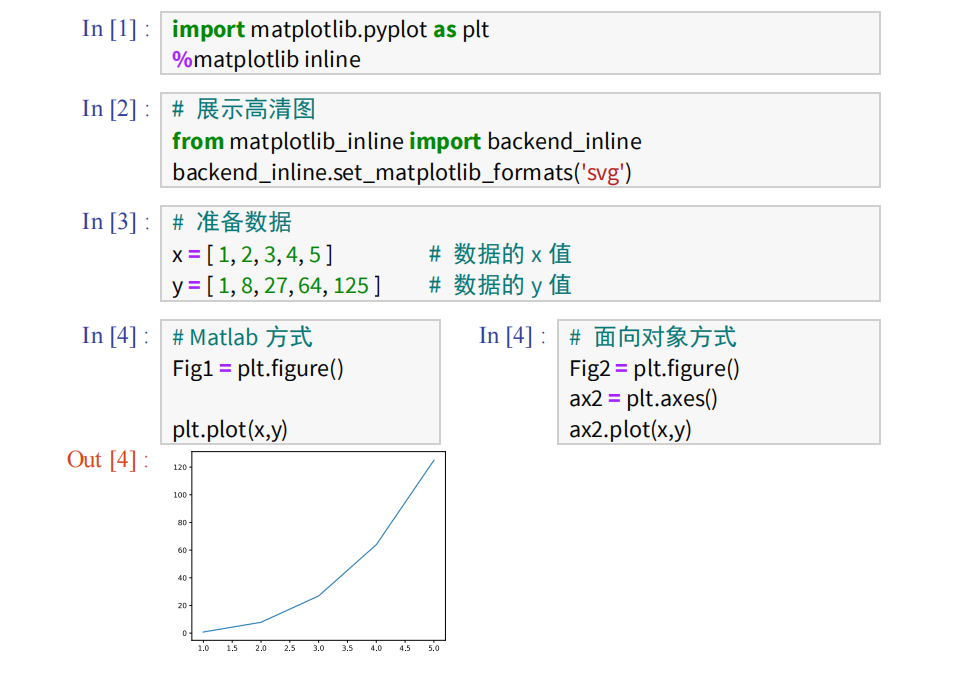Click the y-axis tick label 60
This screenshot has height=683, width=955.
[x=182, y=550]
